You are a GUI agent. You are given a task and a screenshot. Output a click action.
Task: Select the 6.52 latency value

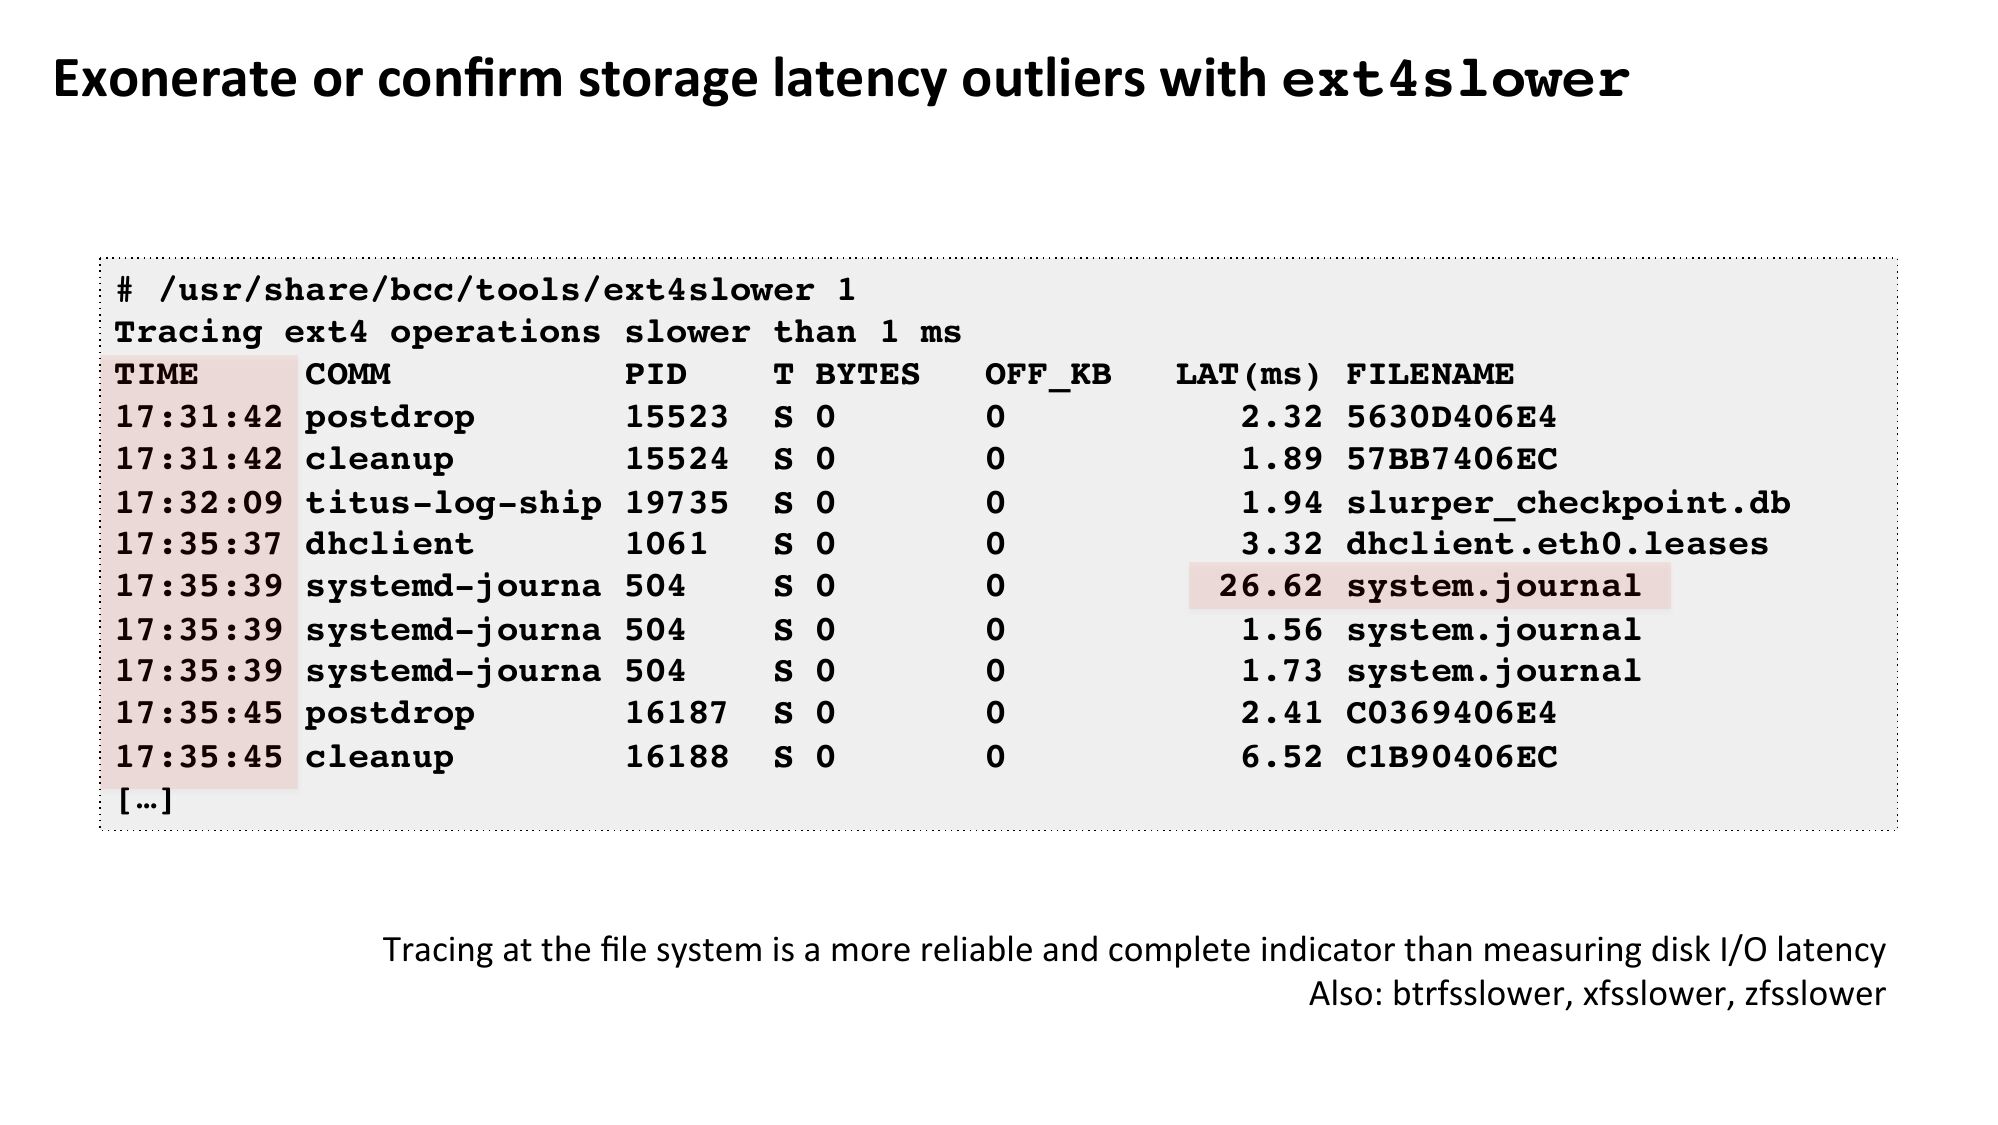tap(1281, 756)
